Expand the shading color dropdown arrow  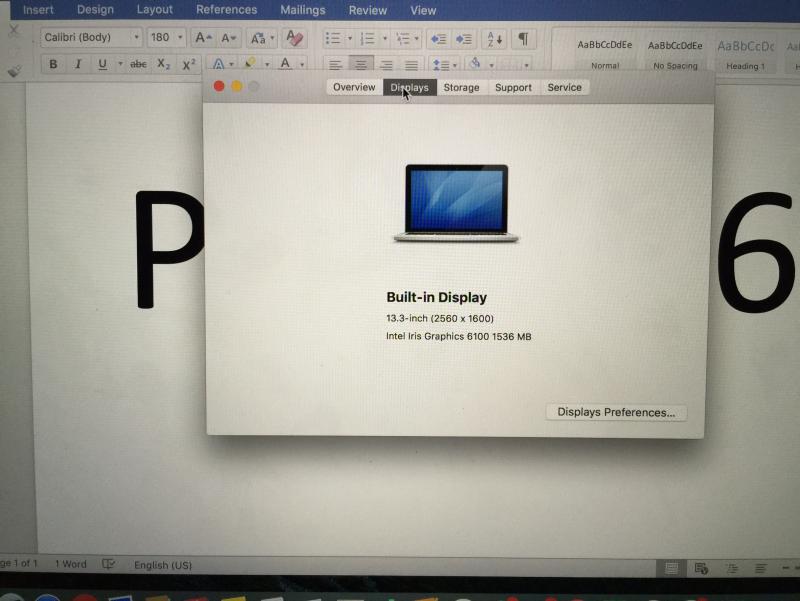click(x=491, y=65)
